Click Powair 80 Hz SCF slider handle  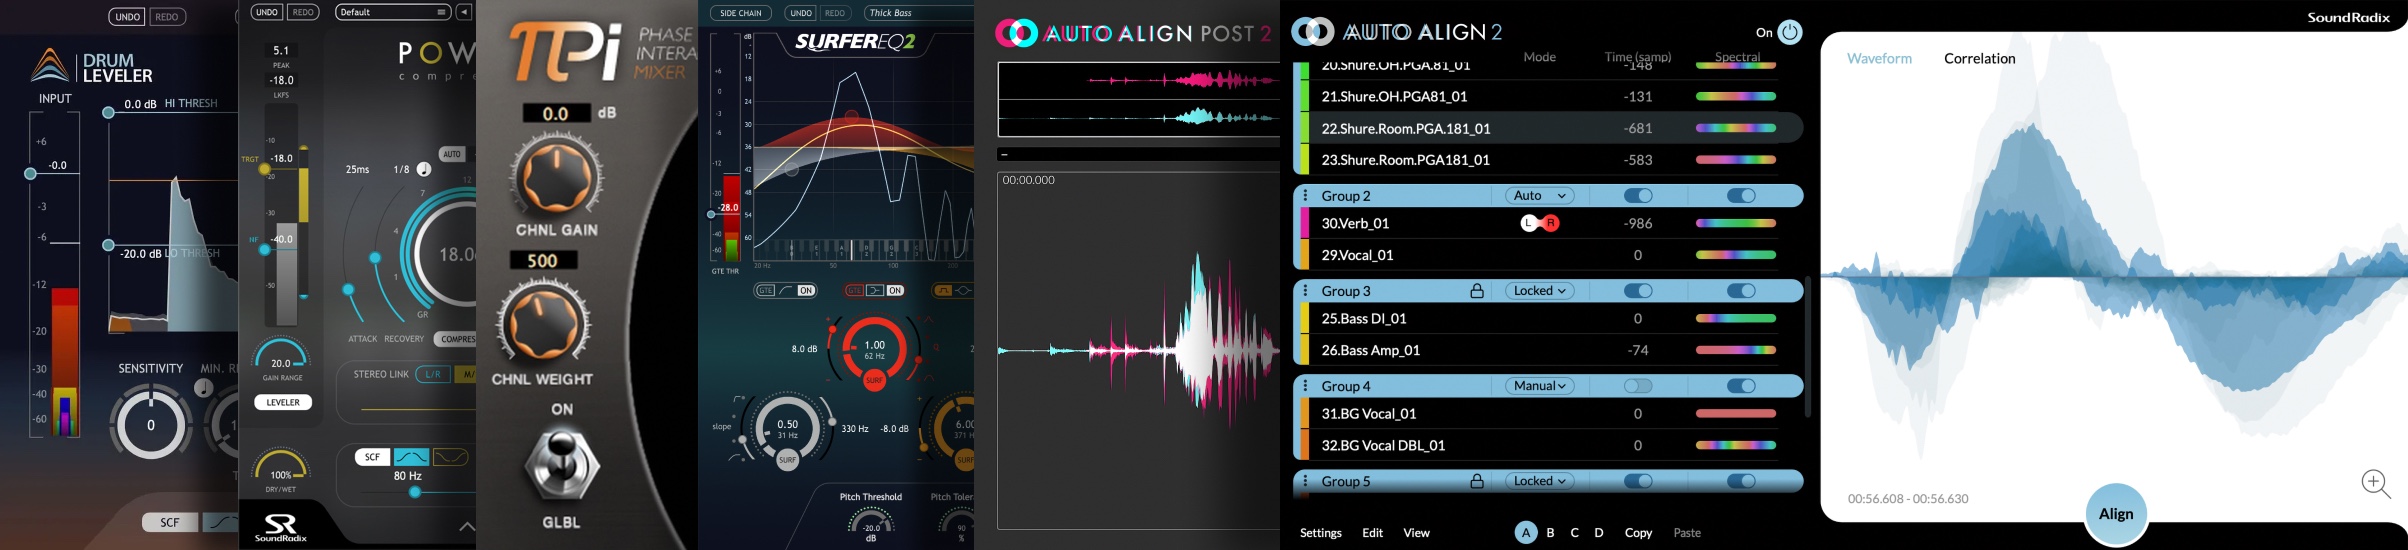(x=414, y=492)
